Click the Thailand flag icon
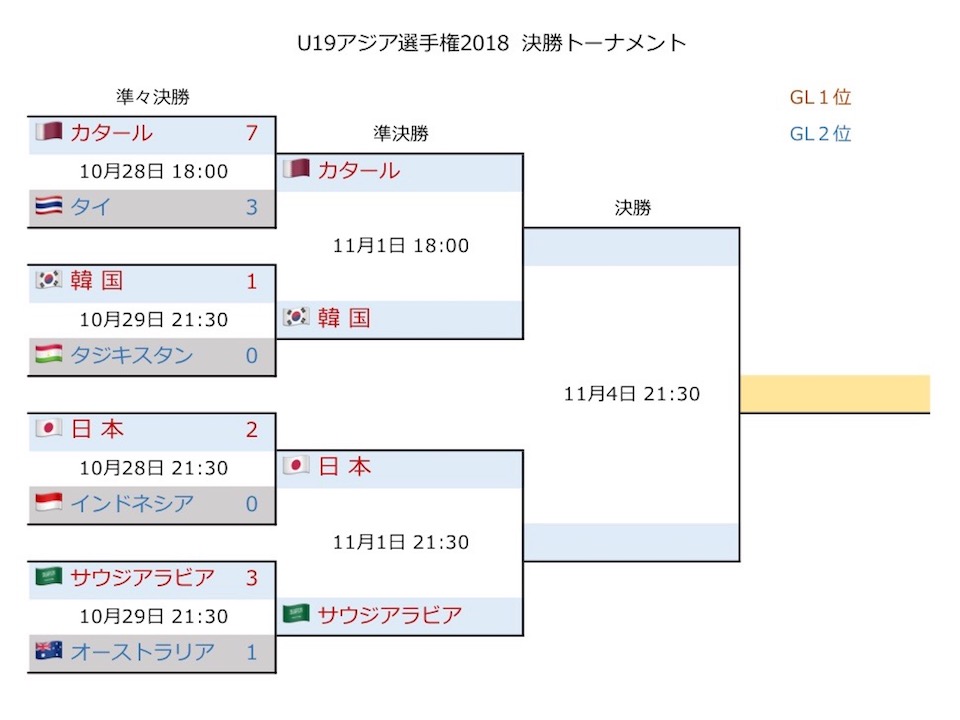Screen dimensions: 960x720 point(49,206)
